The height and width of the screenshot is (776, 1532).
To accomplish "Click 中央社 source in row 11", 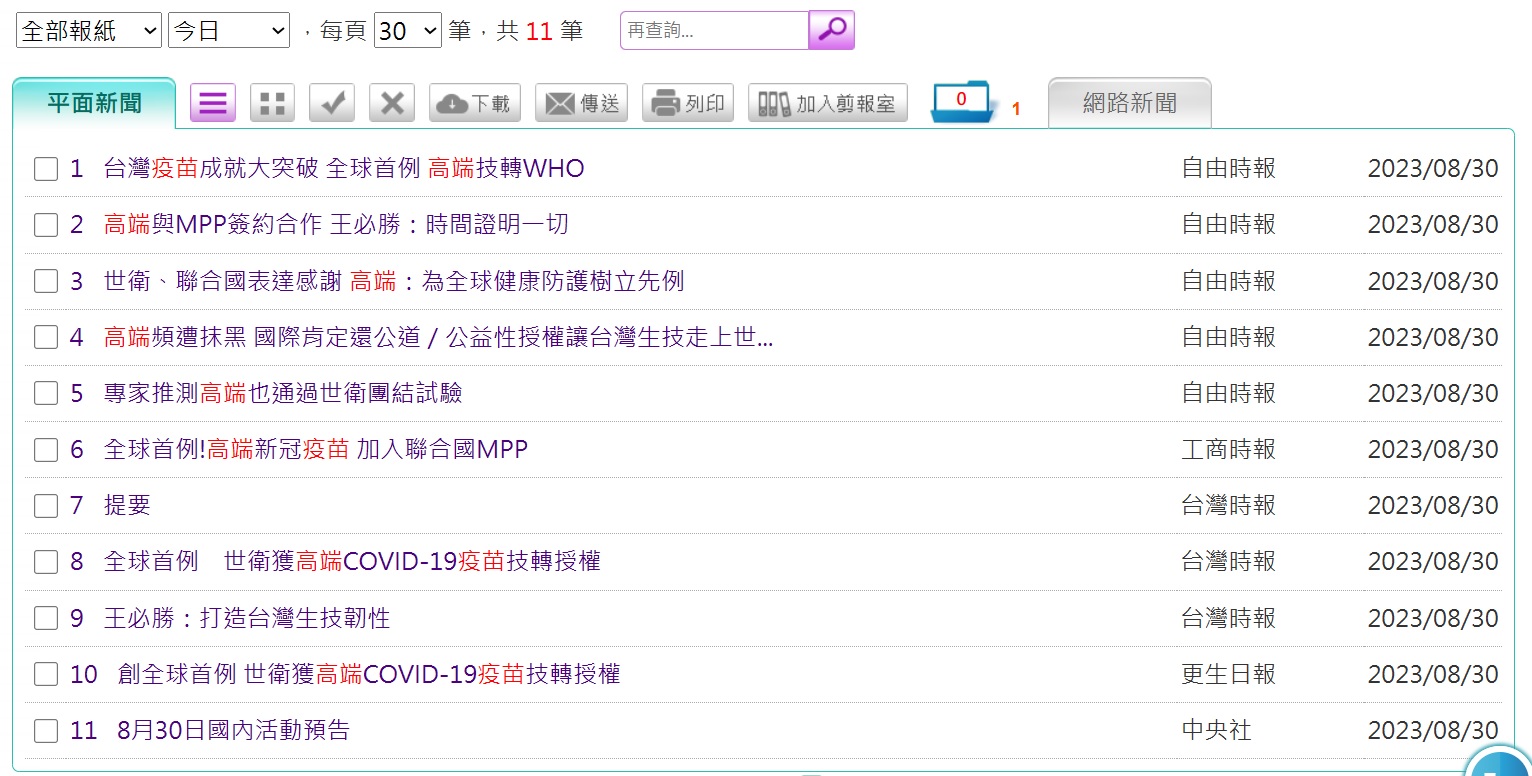I will pos(1217,731).
